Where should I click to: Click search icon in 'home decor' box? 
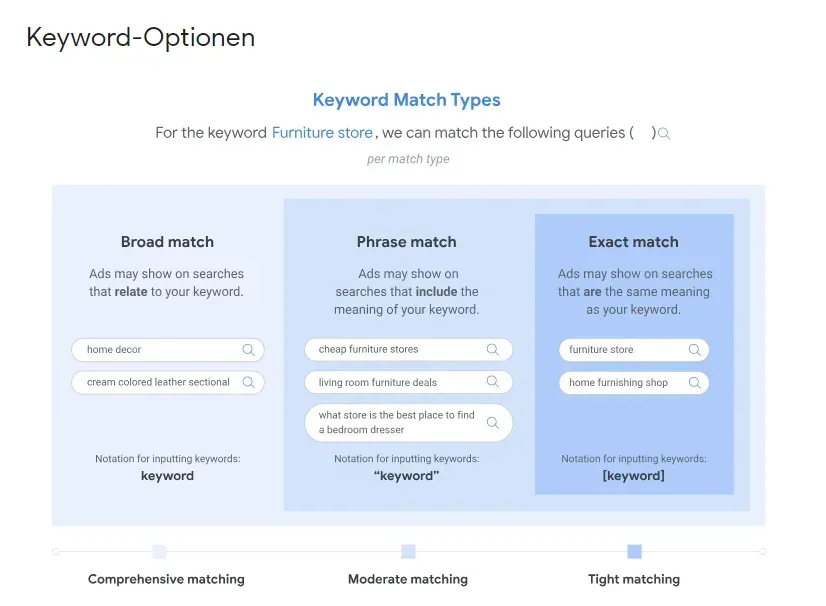coord(248,350)
